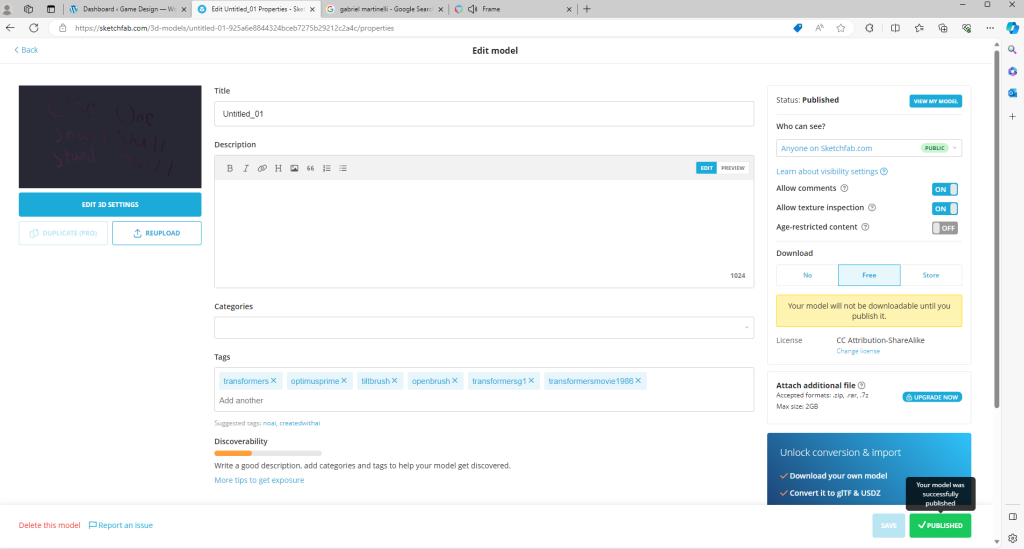Apply italic formatting in description editor
The image size is (1024, 549).
[x=245, y=168]
